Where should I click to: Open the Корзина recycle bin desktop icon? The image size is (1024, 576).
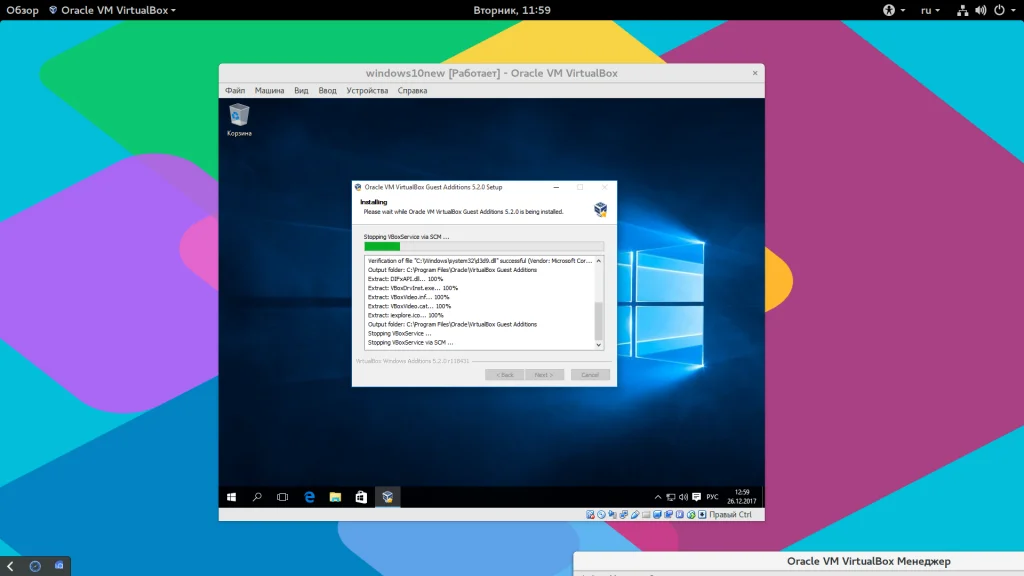pyautogui.click(x=239, y=115)
